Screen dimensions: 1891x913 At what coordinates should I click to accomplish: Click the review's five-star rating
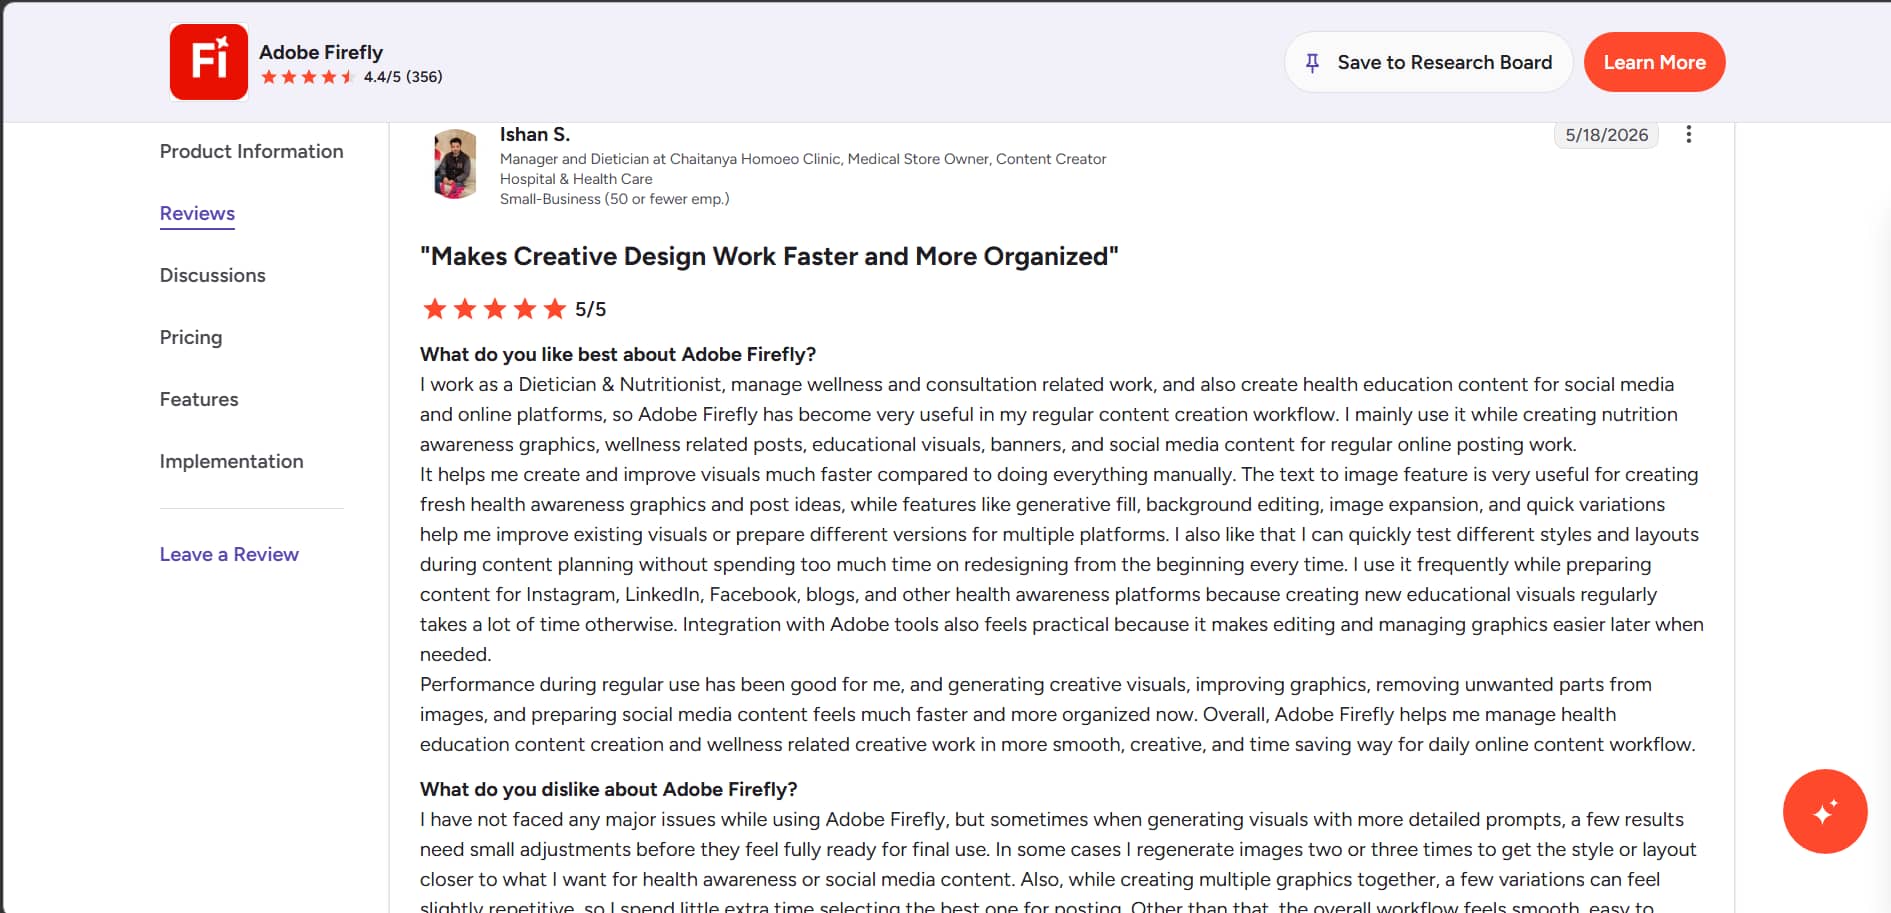[494, 309]
